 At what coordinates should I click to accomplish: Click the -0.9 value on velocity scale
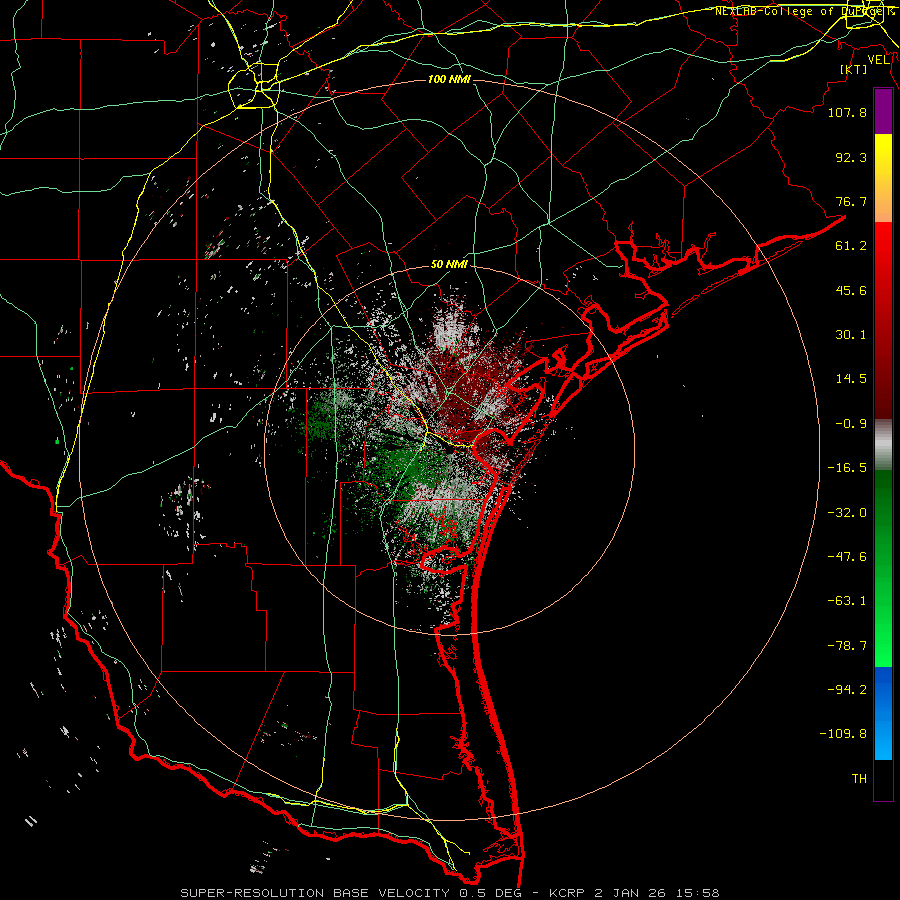click(851, 424)
